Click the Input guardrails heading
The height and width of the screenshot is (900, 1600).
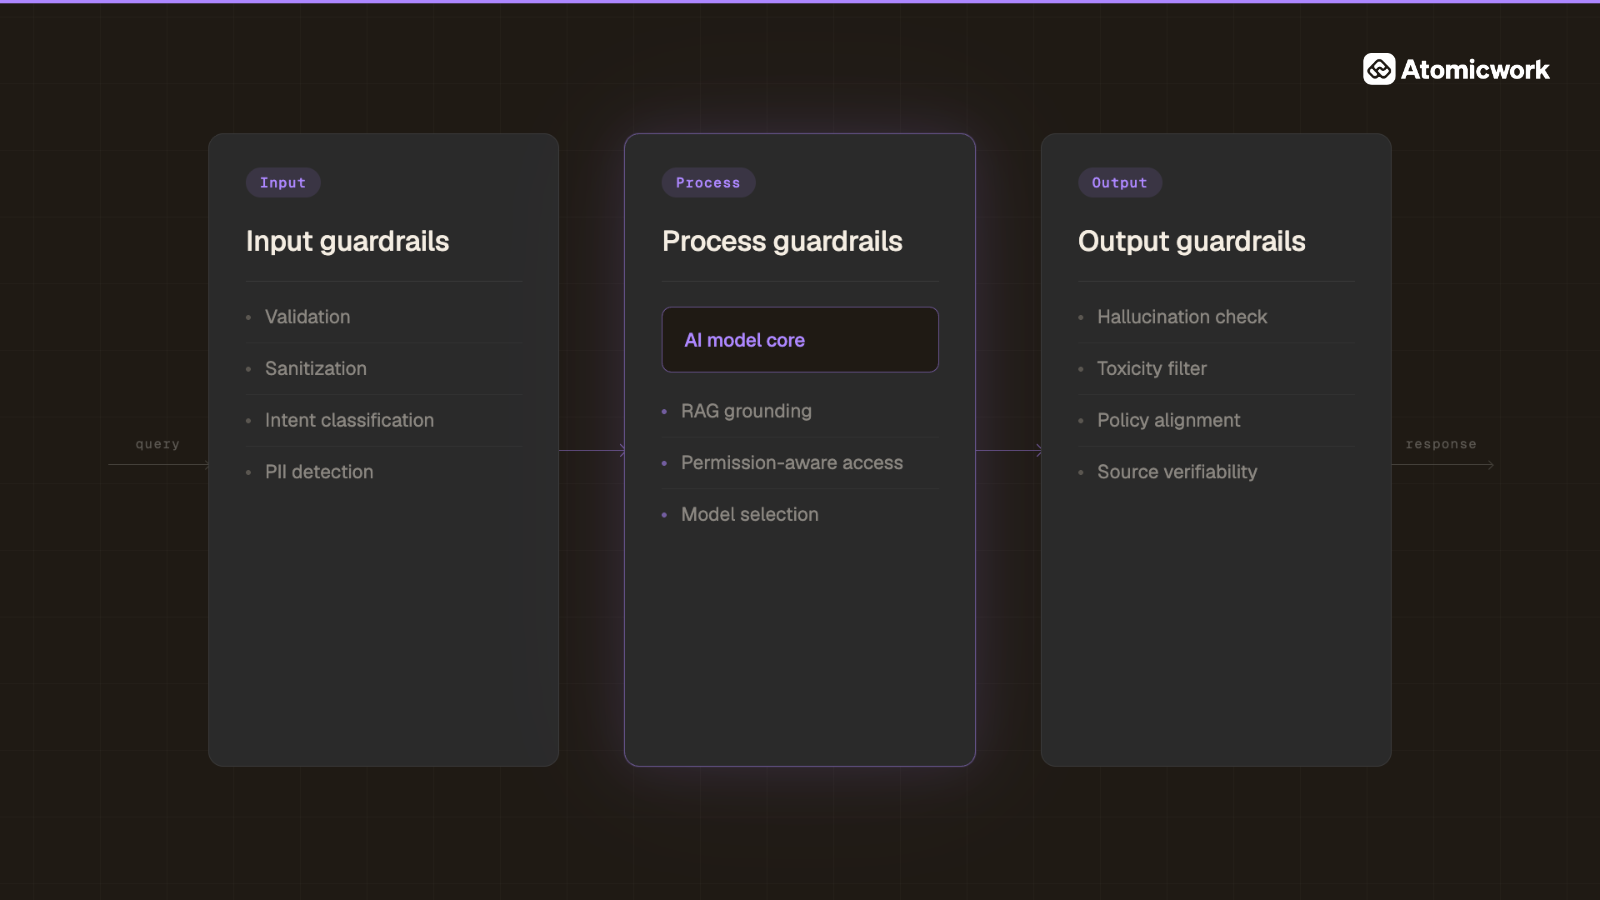click(347, 241)
